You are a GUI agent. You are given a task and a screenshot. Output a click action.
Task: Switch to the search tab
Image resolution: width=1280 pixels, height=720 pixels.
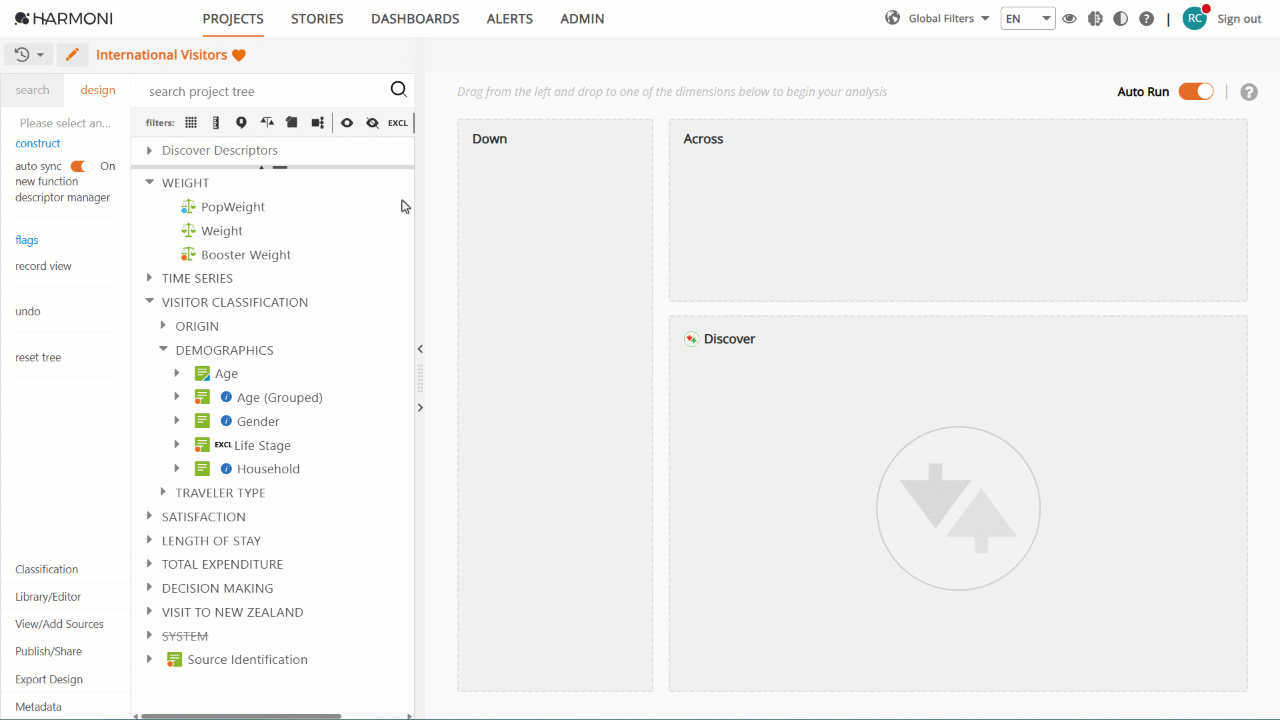point(32,90)
